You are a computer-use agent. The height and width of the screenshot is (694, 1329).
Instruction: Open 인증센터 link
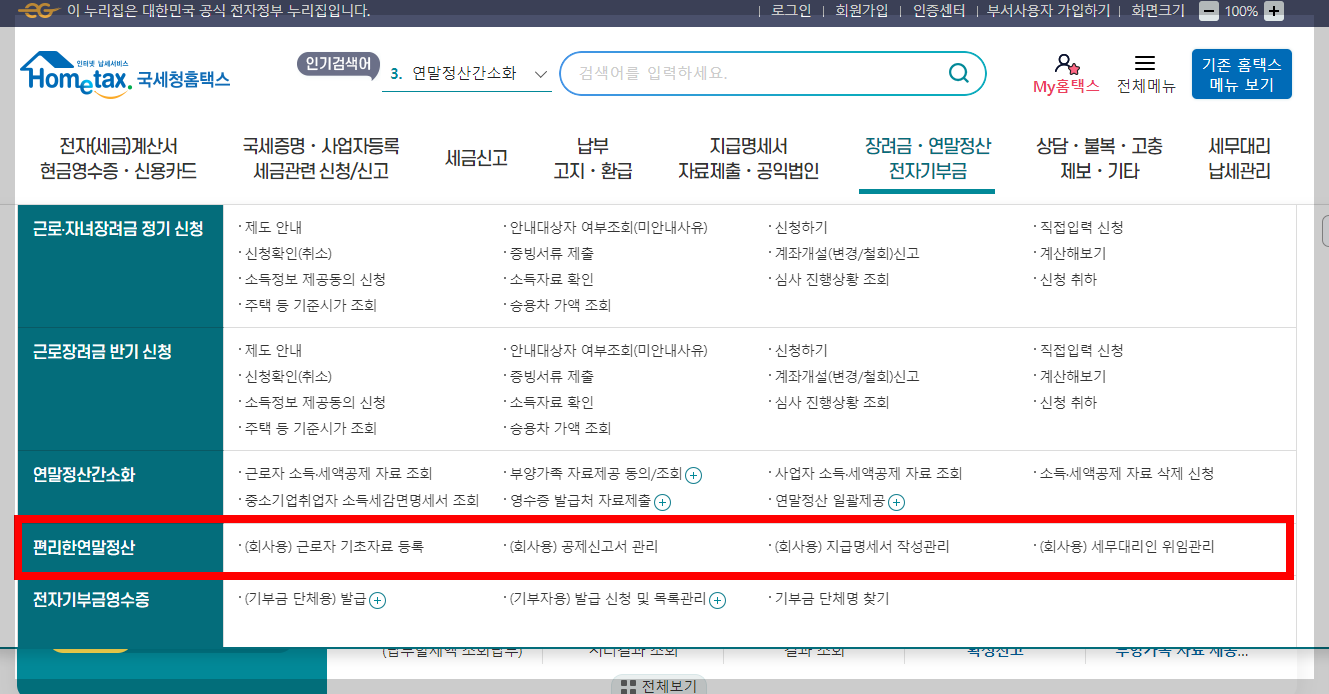pyautogui.click(x=939, y=11)
